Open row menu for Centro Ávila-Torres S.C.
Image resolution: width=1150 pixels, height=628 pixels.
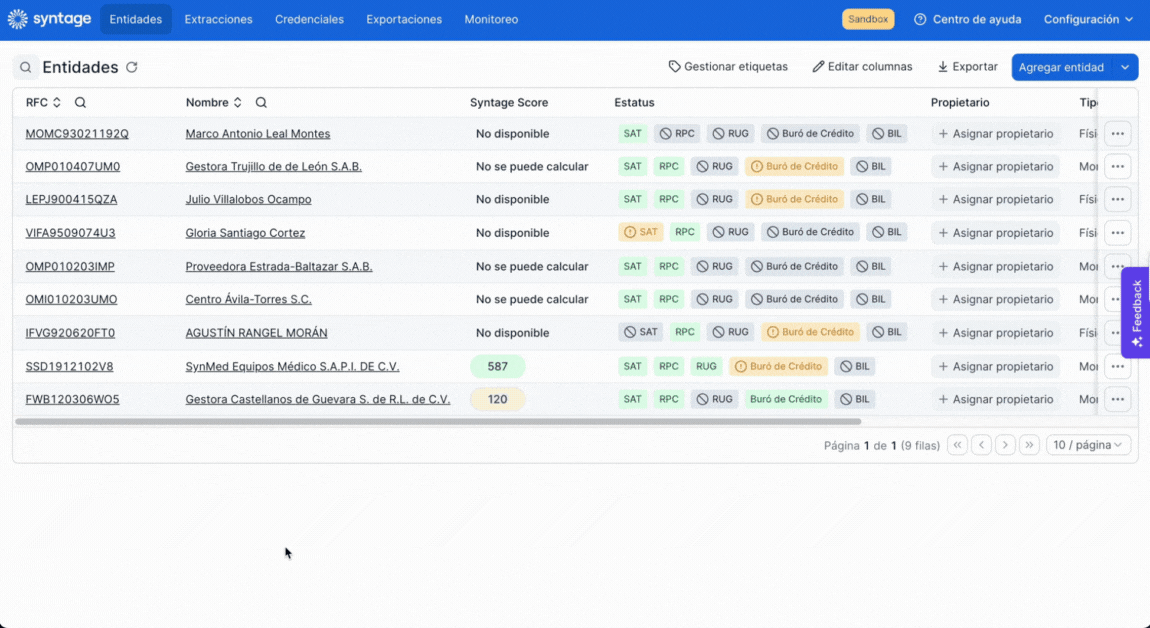pyautogui.click(x=1113, y=299)
